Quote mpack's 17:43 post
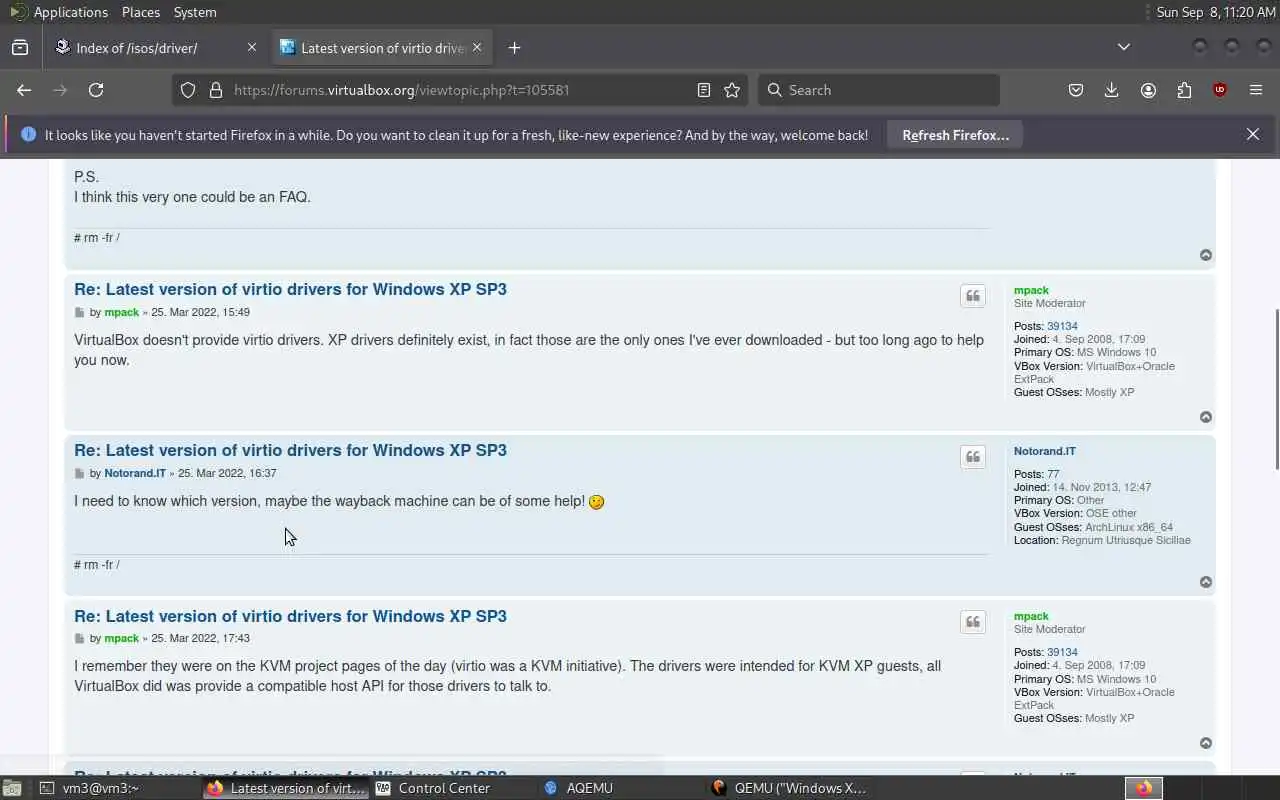1280x800 pixels. [973, 622]
